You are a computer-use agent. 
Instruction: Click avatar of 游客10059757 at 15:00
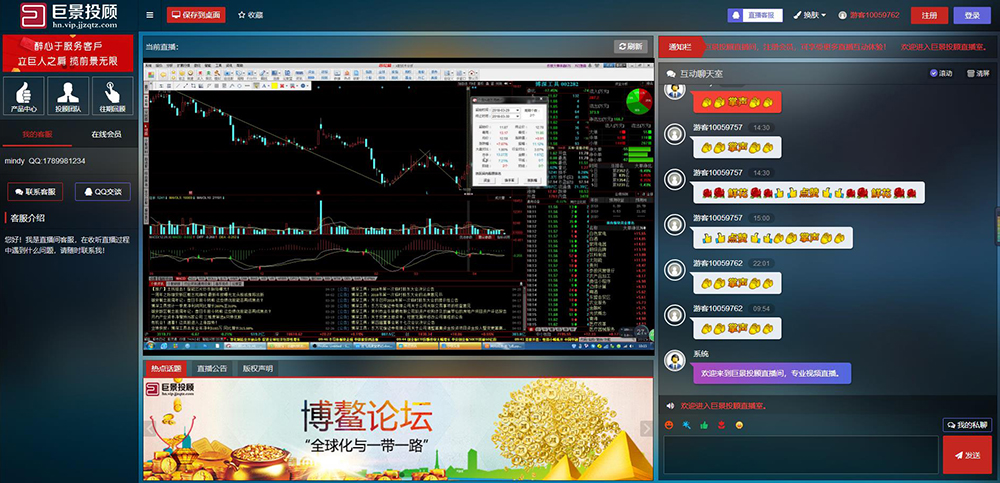point(675,224)
